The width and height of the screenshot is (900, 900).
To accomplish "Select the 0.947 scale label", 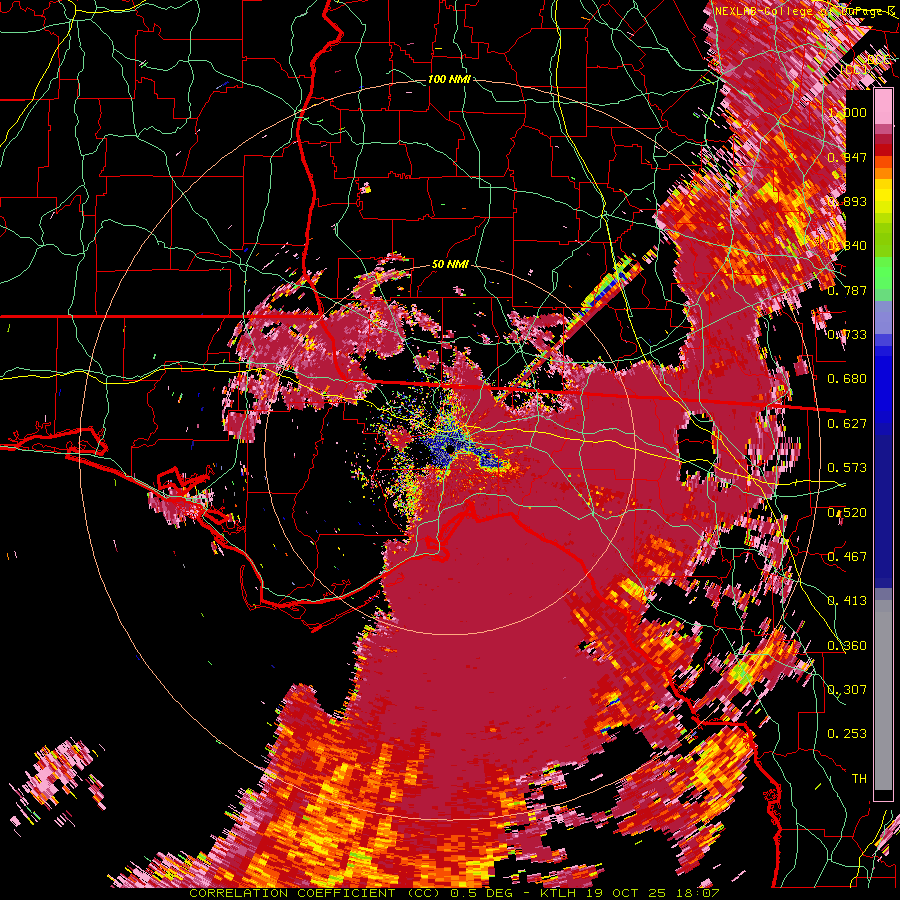I will [847, 157].
